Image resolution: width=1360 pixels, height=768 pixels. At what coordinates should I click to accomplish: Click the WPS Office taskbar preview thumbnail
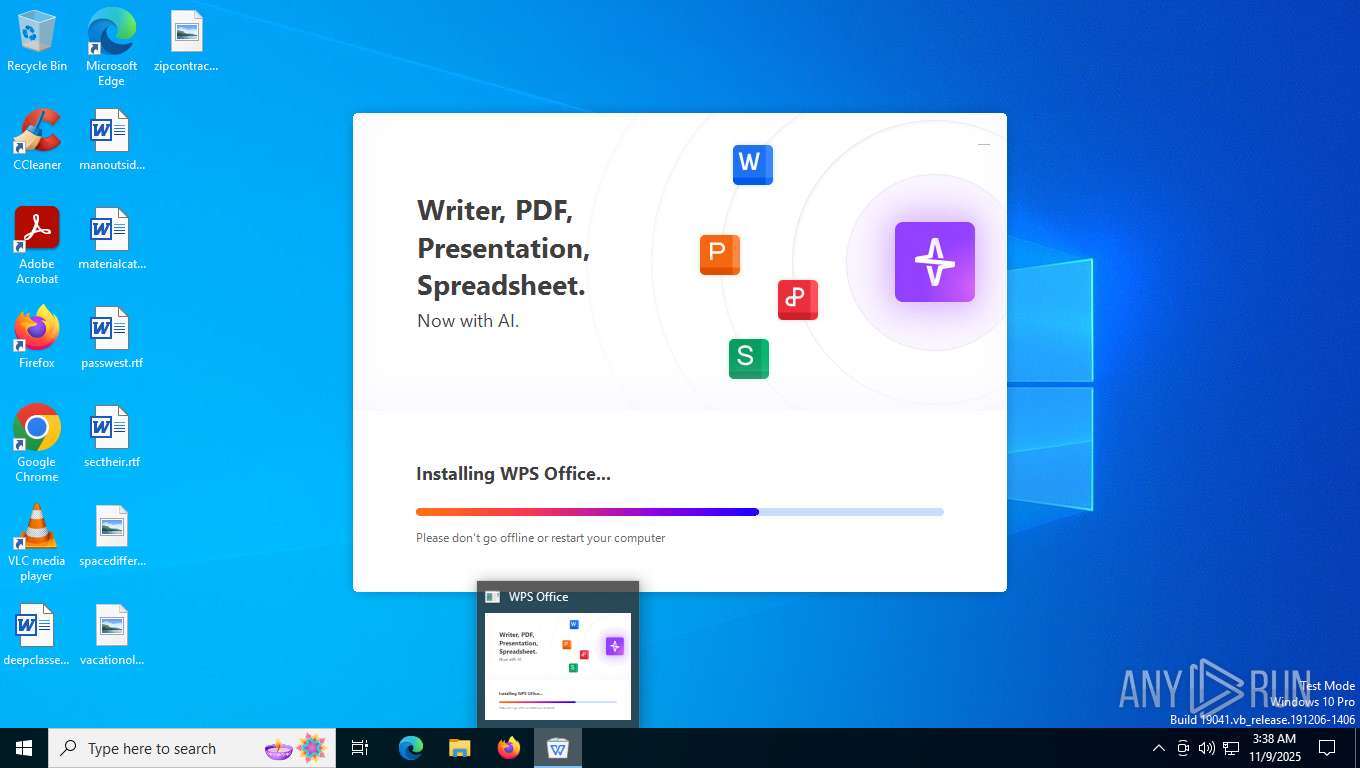click(x=558, y=666)
